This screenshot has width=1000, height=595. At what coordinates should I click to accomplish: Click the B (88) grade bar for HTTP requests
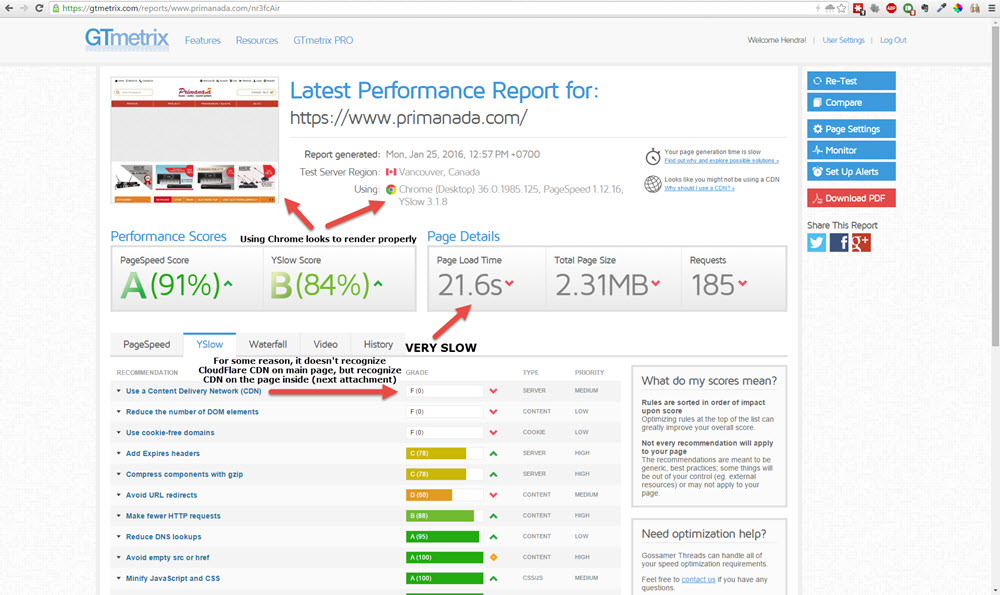[444, 516]
